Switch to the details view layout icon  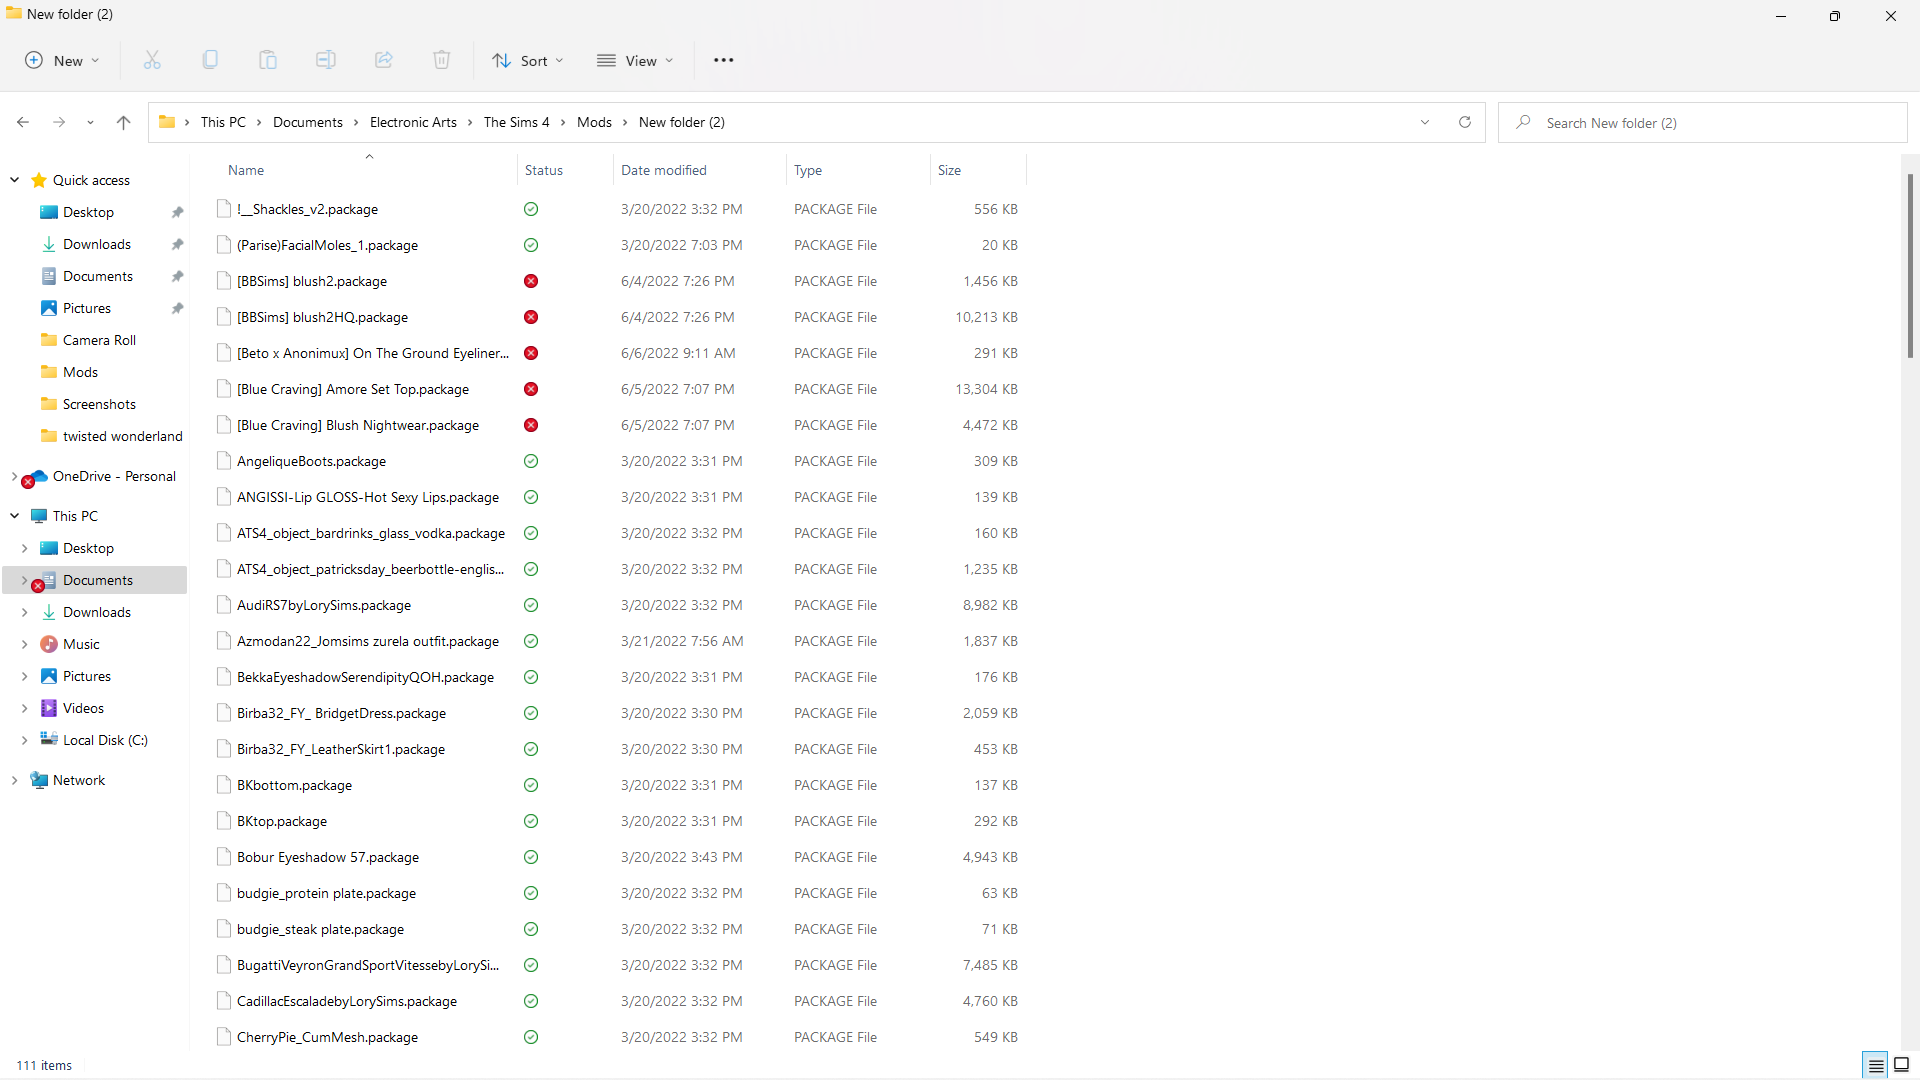(1876, 1065)
